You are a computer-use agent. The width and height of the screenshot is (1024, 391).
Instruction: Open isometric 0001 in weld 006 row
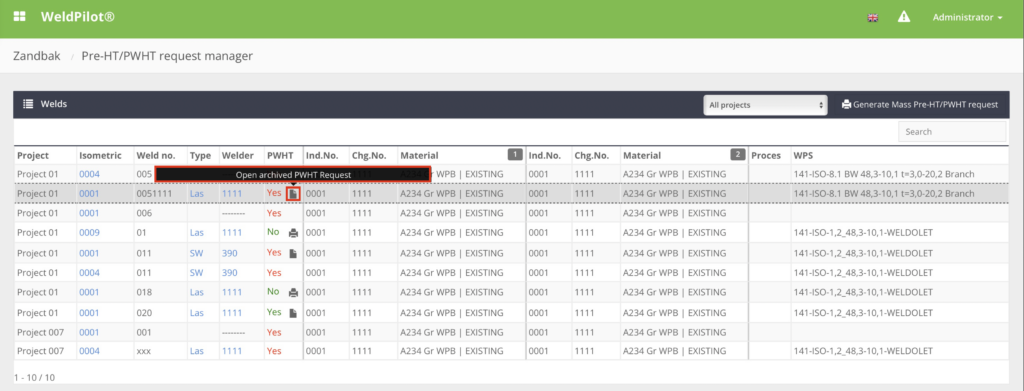[x=89, y=213]
